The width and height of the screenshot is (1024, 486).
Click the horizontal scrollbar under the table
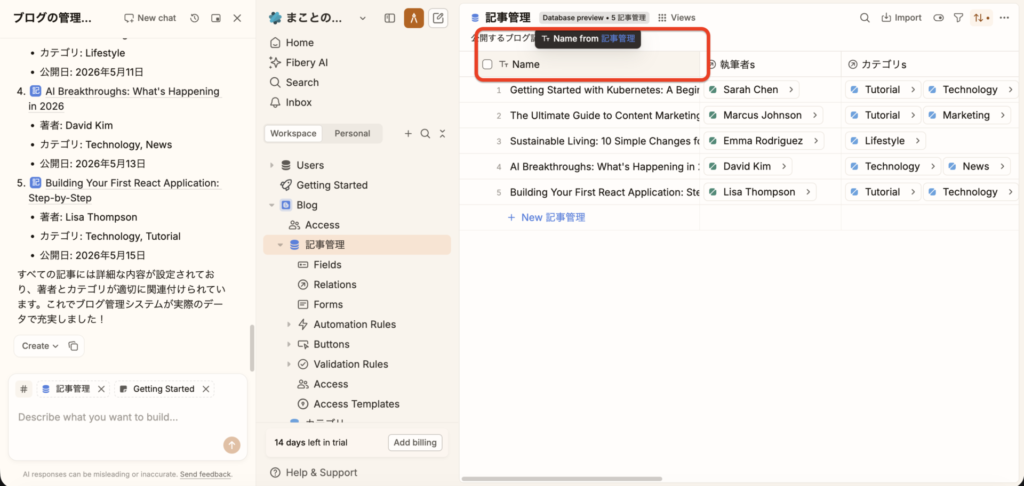[562, 479]
